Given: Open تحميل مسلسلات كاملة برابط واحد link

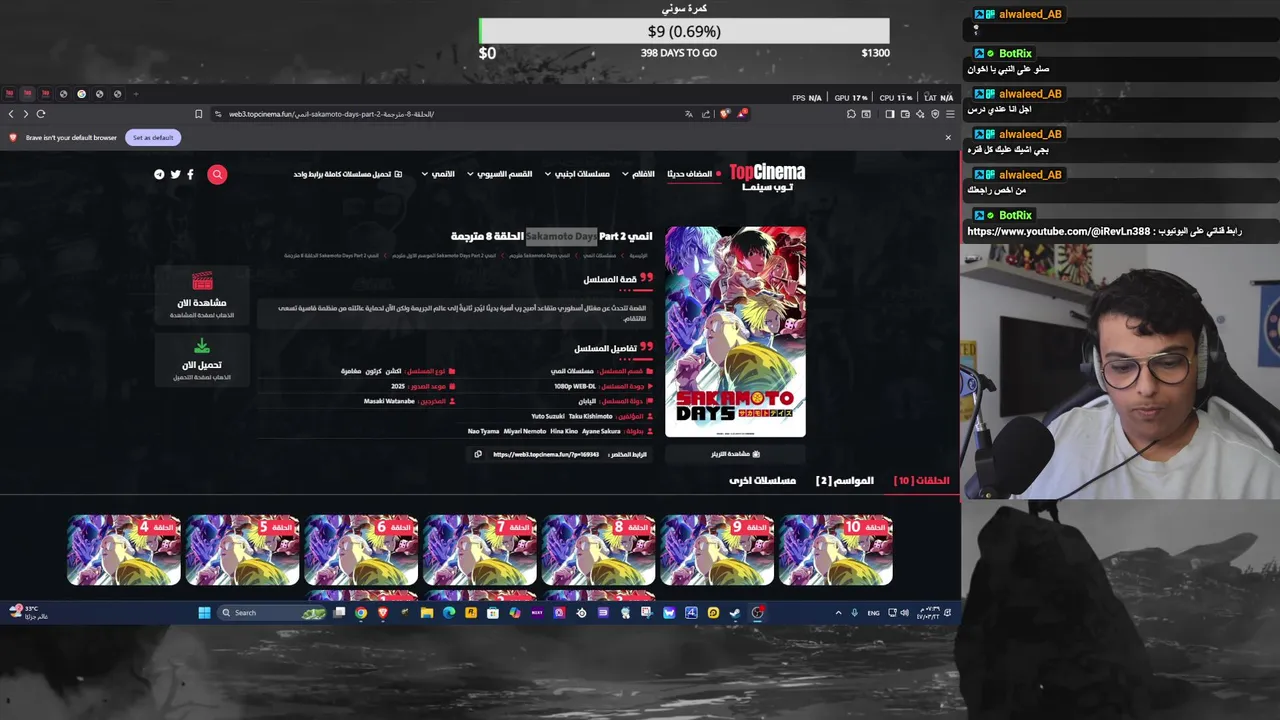Looking at the screenshot, I should [x=347, y=174].
